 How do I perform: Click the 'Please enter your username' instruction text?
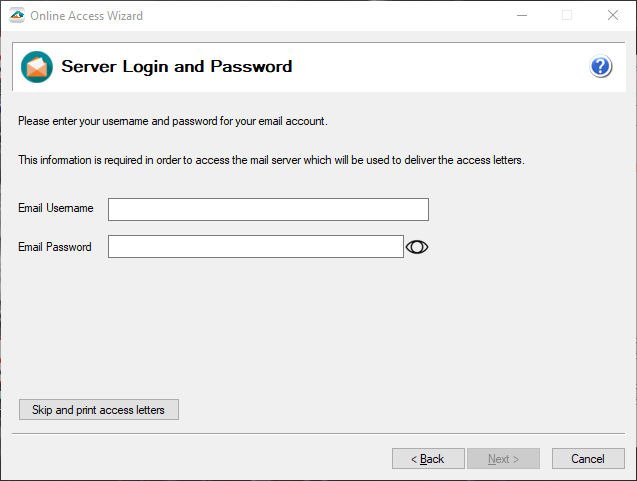coord(173,122)
